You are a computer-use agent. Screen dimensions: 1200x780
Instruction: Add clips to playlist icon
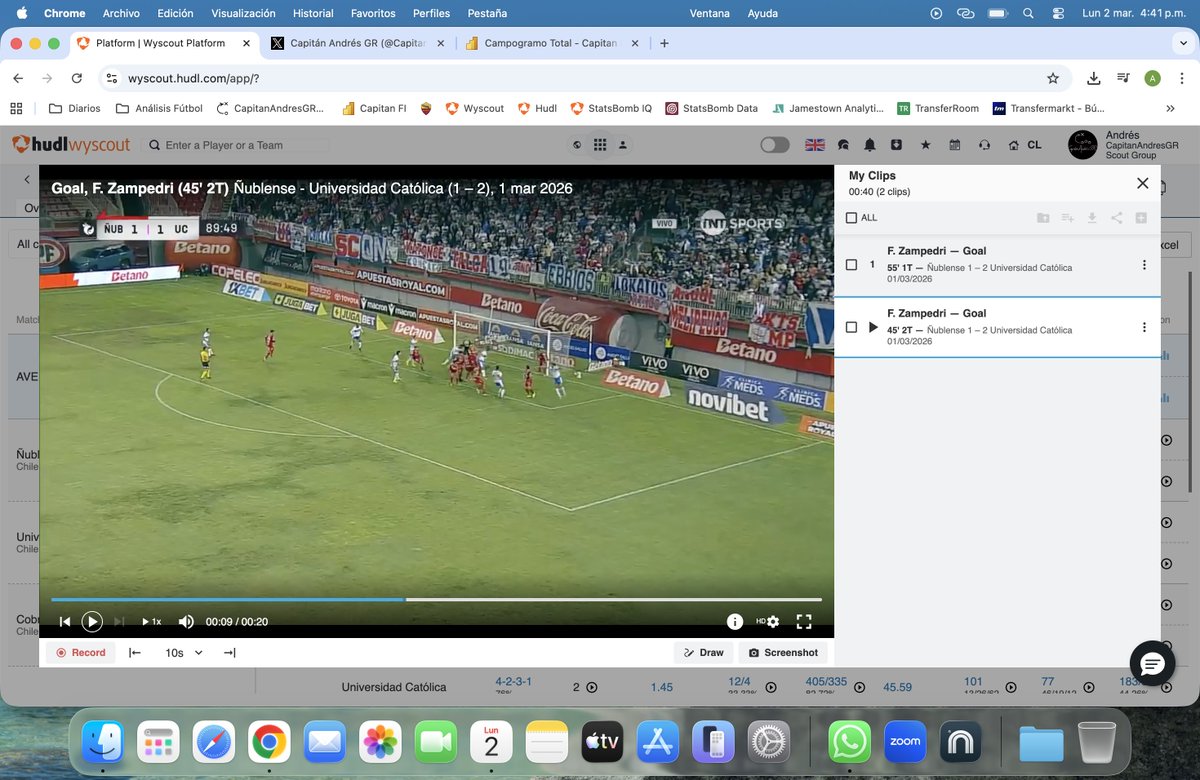1068,218
